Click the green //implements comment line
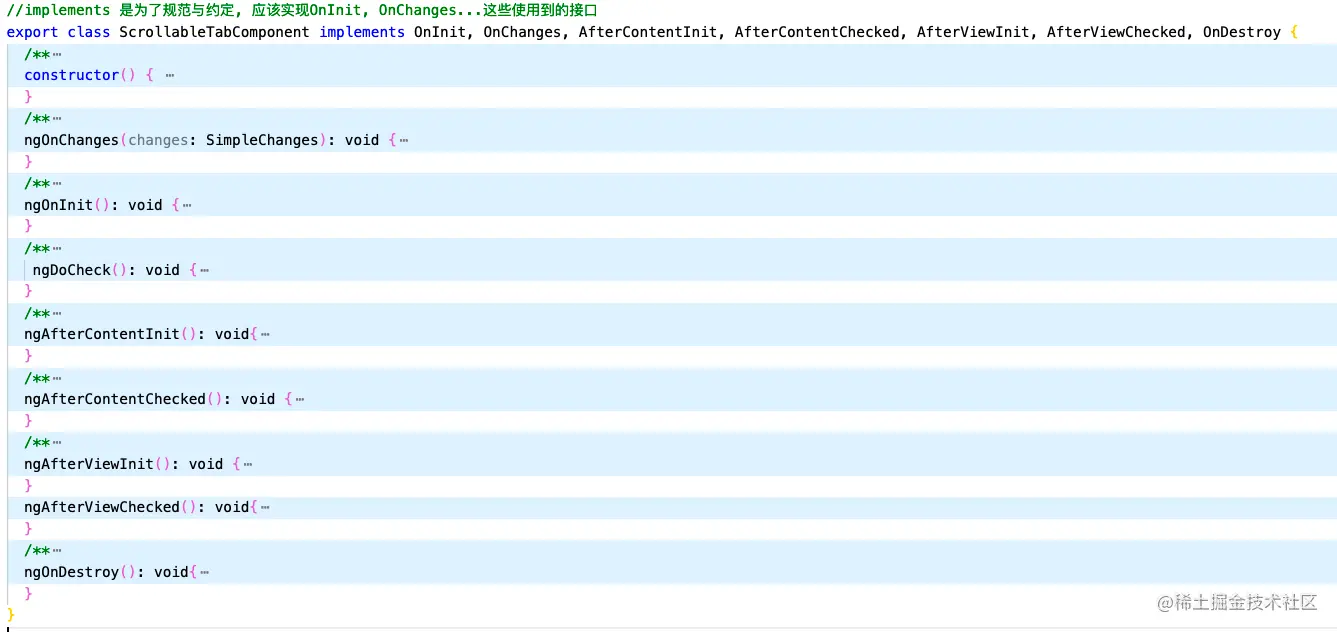 (x=301, y=10)
